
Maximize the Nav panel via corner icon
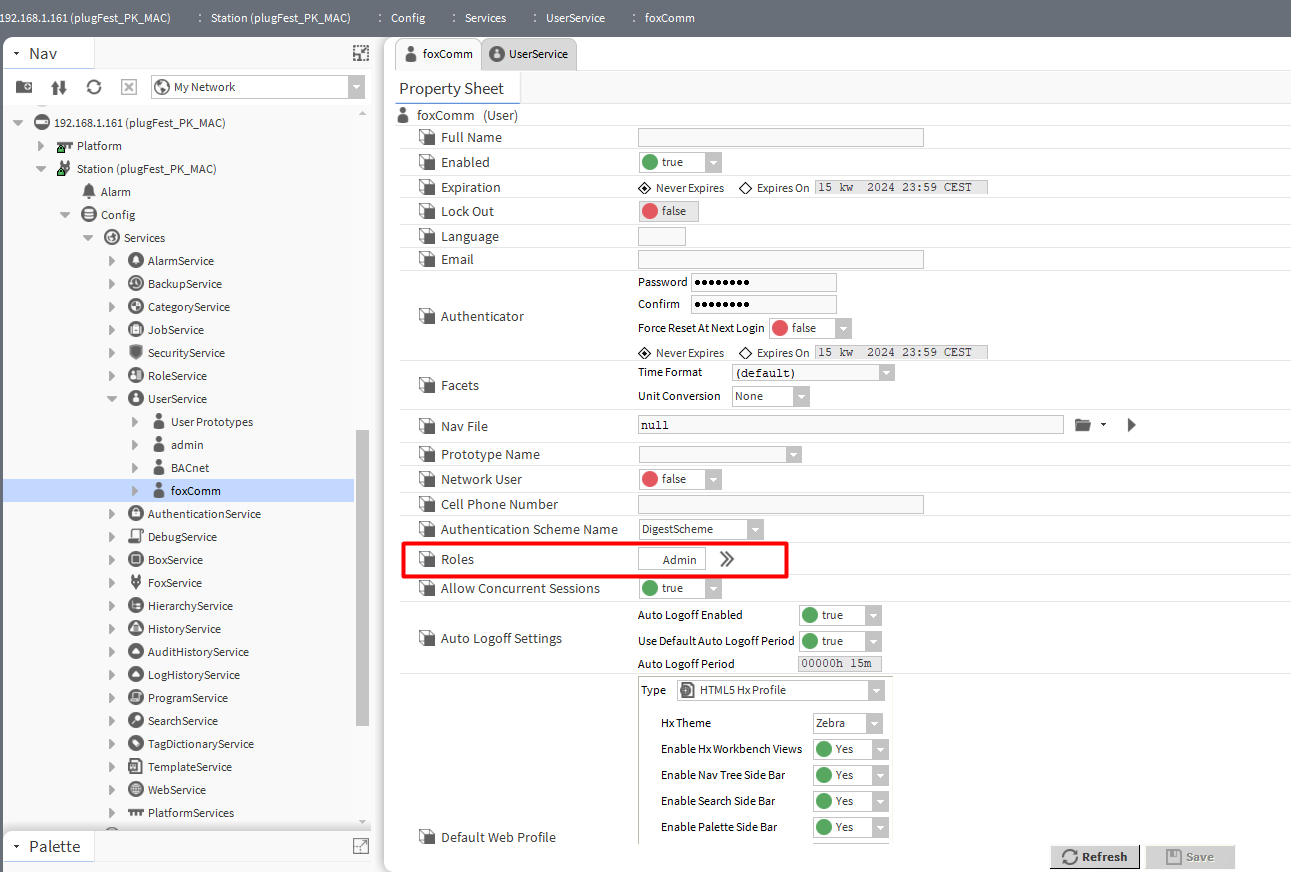tap(360, 53)
